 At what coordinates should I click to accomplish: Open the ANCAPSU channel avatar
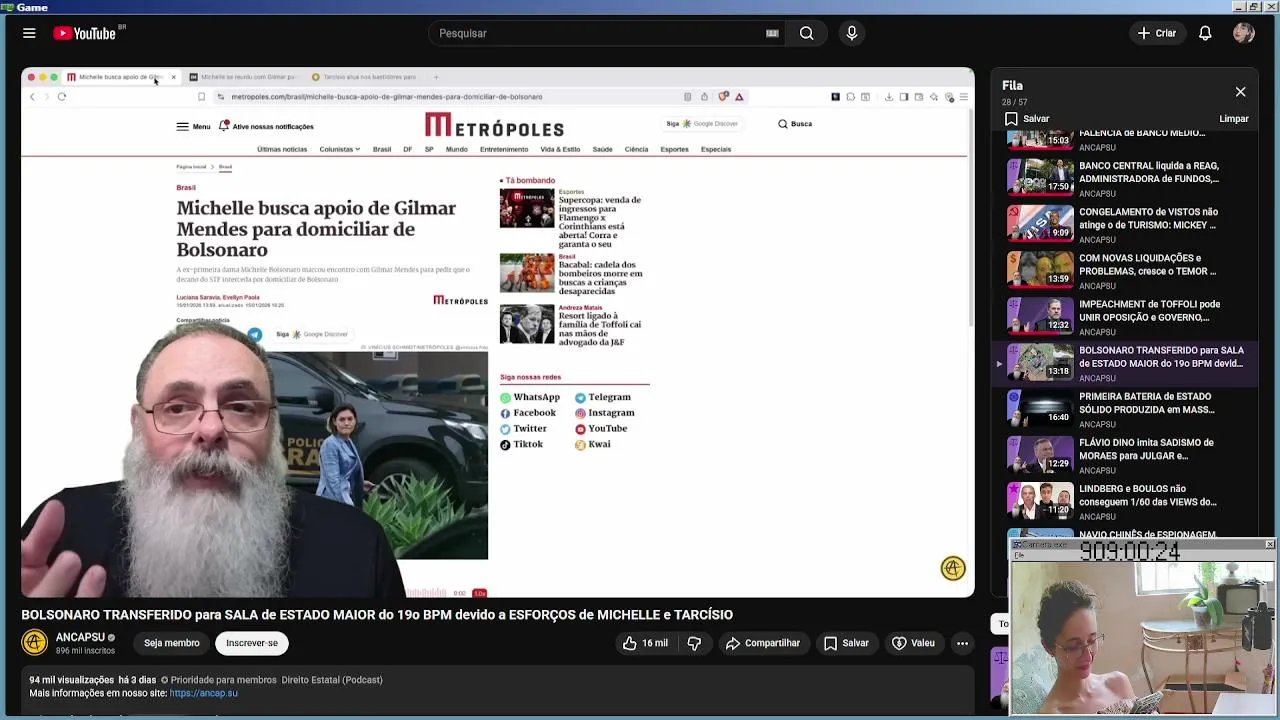tap(35, 643)
